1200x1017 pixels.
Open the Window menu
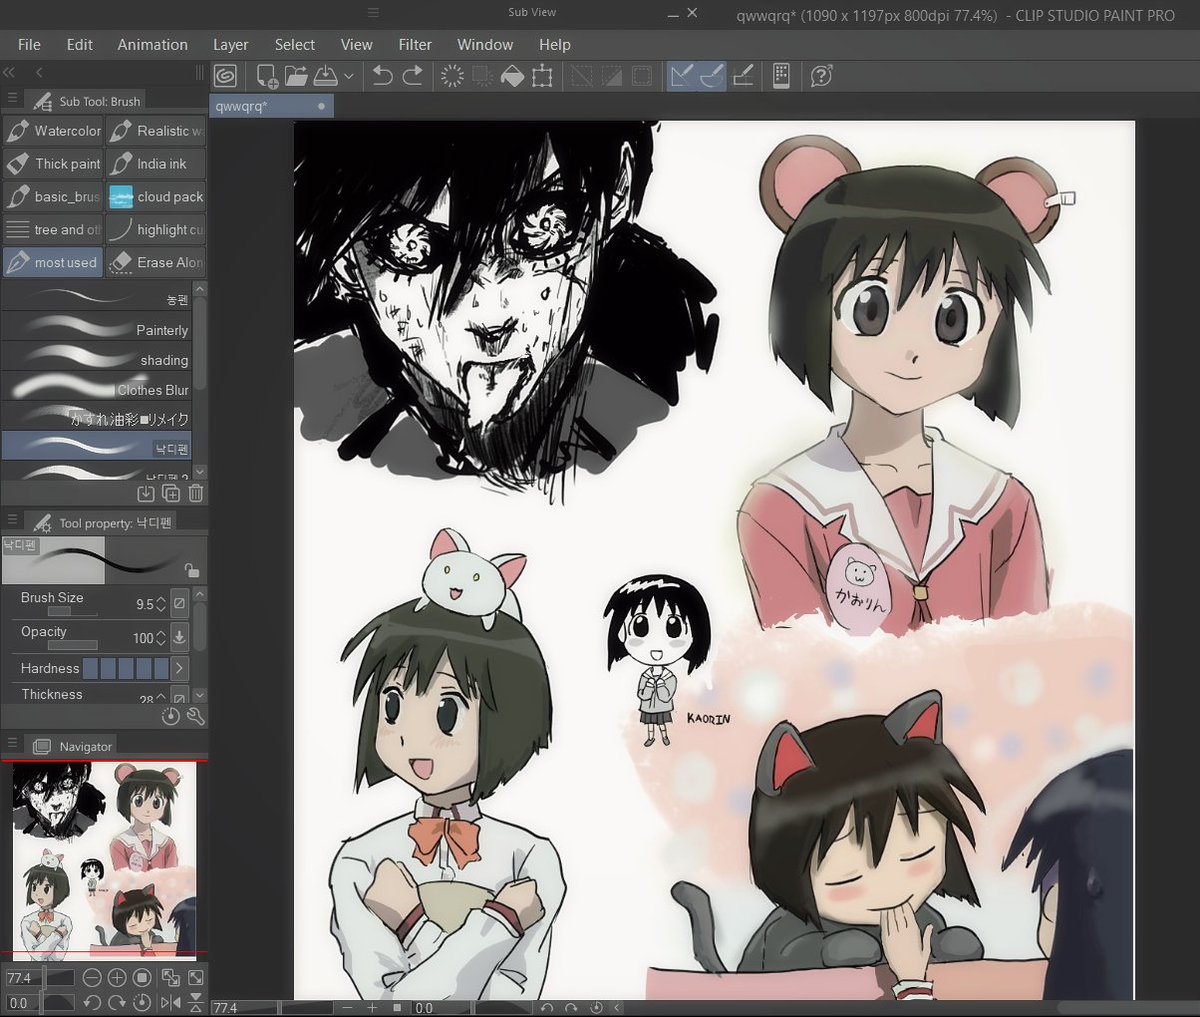click(x=485, y=44)
